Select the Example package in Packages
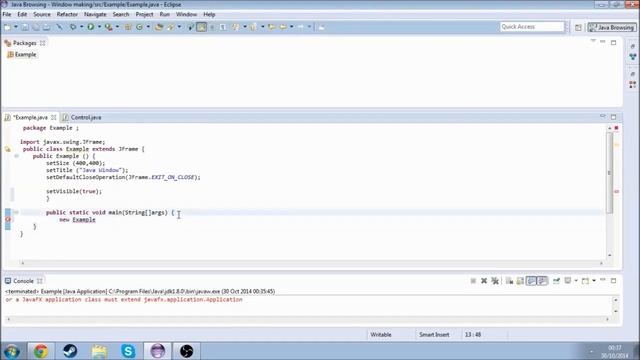 click(x=22, y=54)
